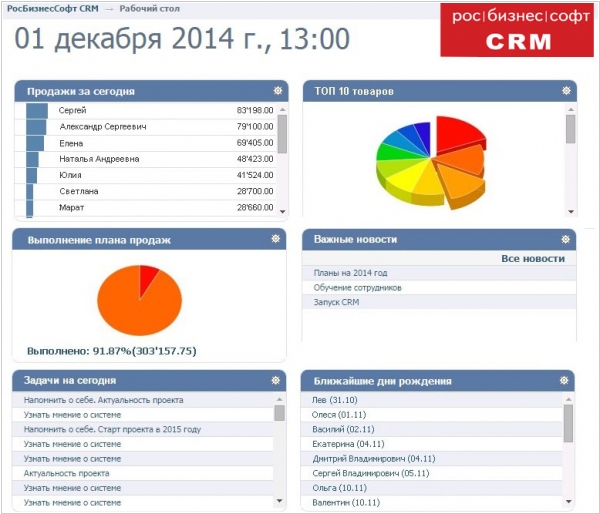Click the detached orange slice of ТОП 10 pie
Image resolution: width=600 pixels, height=514 pixels.
coord(463,182)
